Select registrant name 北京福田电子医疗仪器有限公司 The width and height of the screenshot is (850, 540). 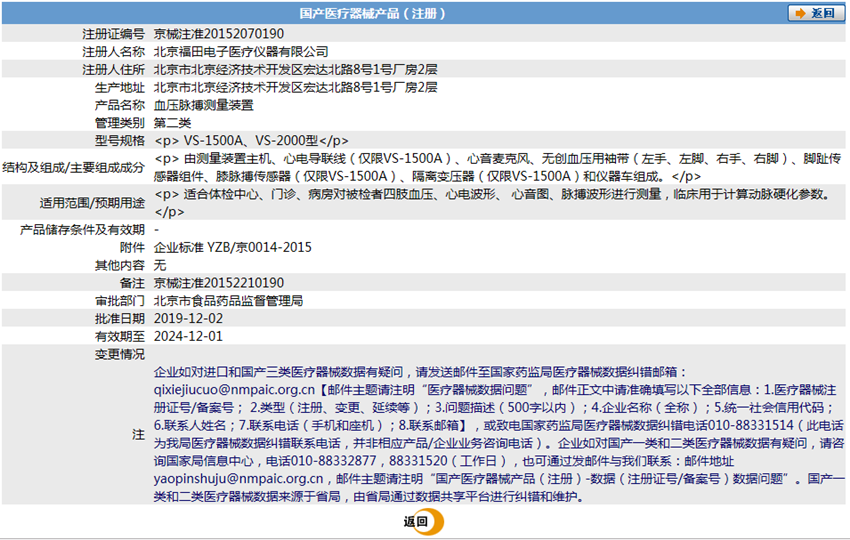[241, 52]
